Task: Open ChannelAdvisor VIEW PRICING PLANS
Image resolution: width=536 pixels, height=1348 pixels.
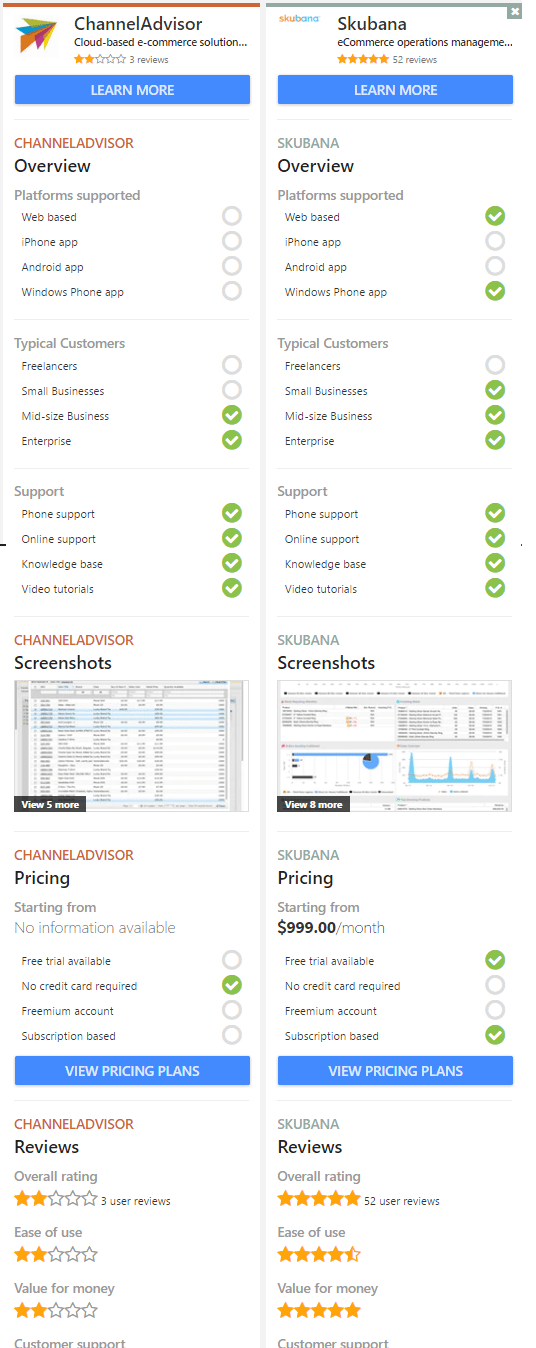Action: click(132, 1071)
